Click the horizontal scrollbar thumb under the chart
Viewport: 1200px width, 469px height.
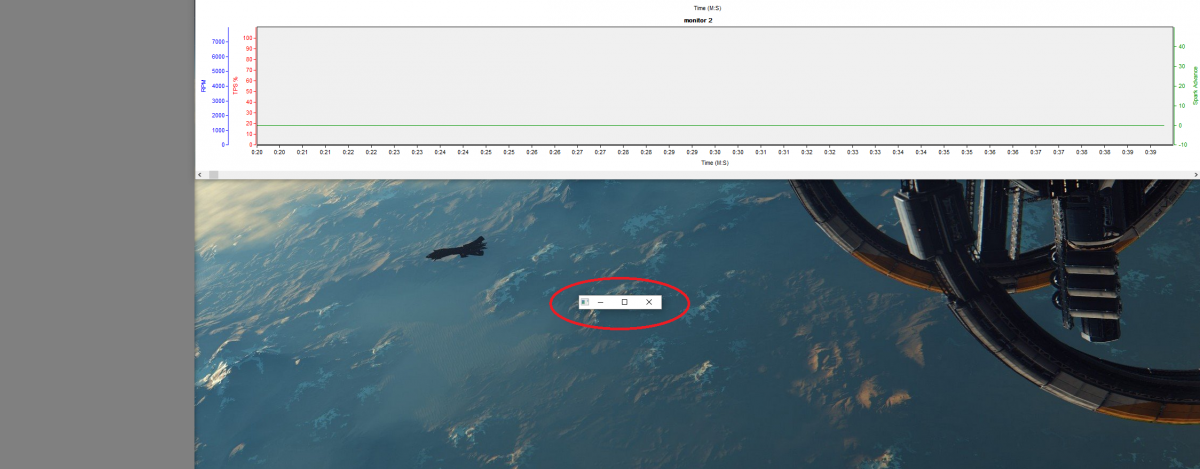click(x=213, y=175)
